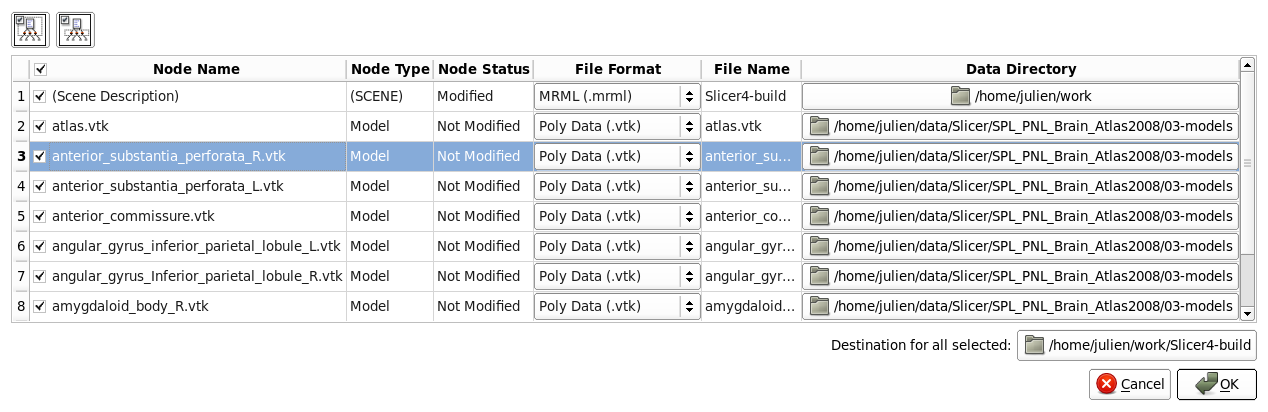Open folder button for amygdaloid_body_R.vtk row
The height and width of the screenshot is (412, 1268).
coord(1020,306)
